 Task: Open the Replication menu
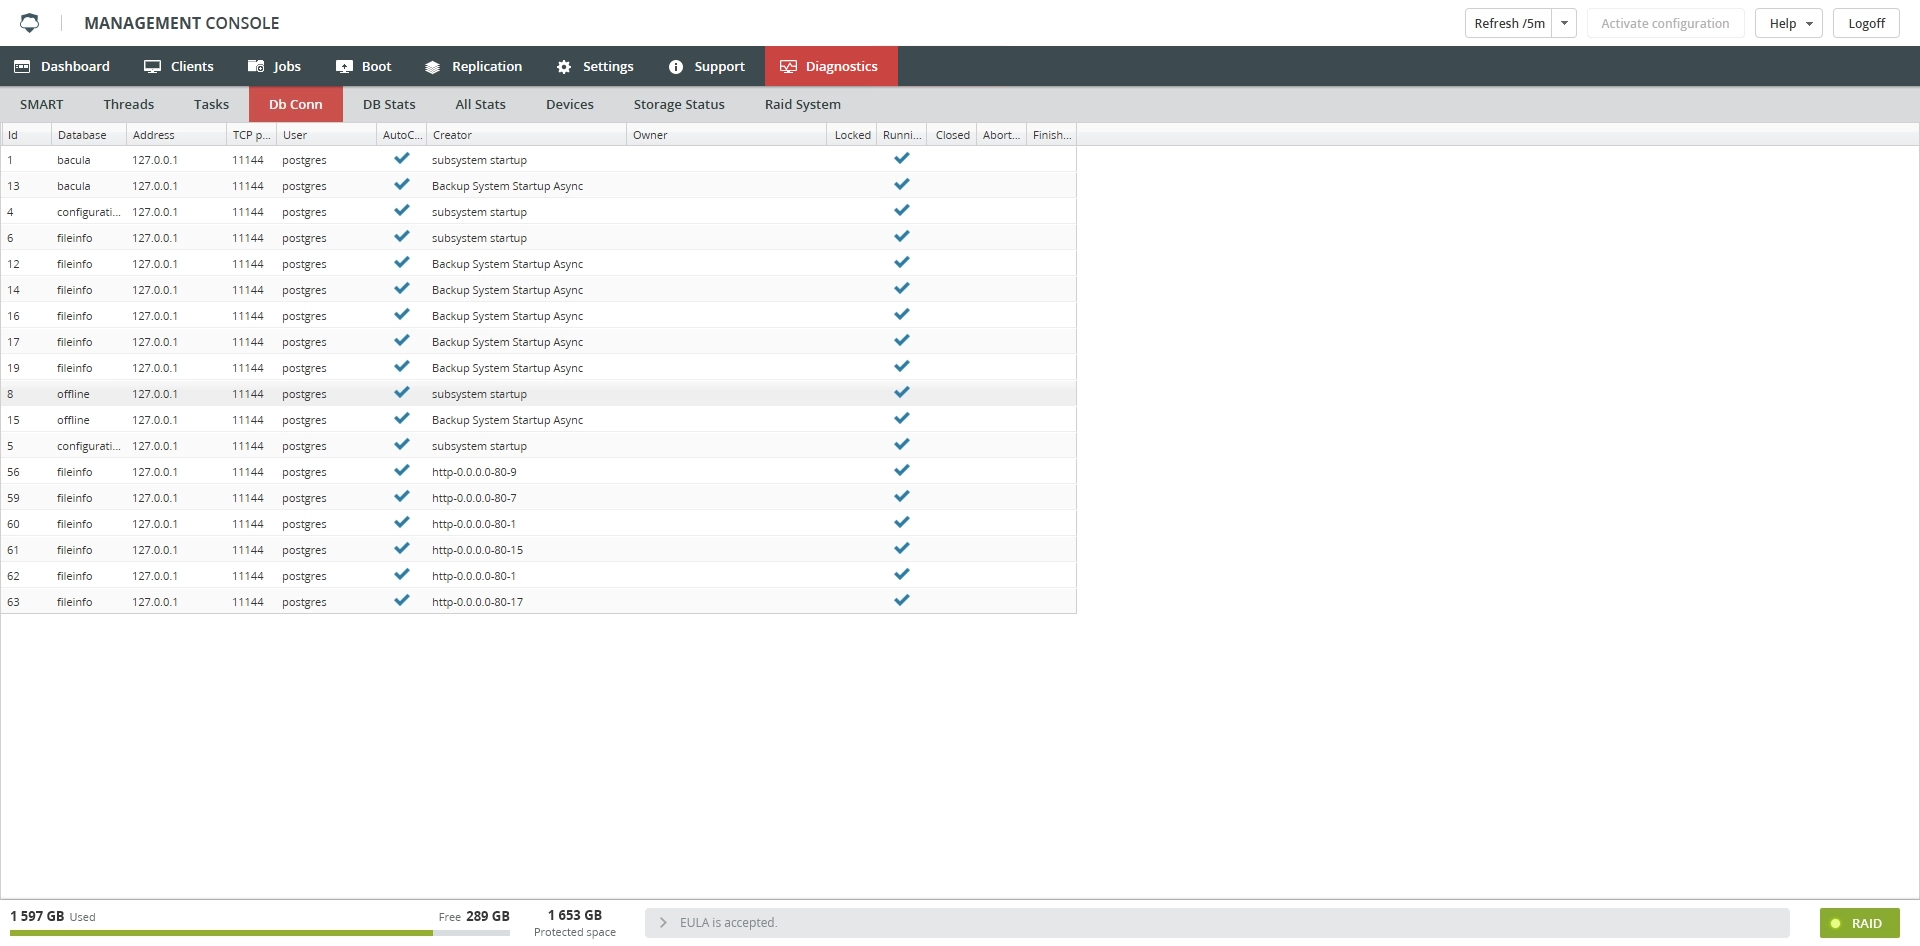[x=474, y=66]
